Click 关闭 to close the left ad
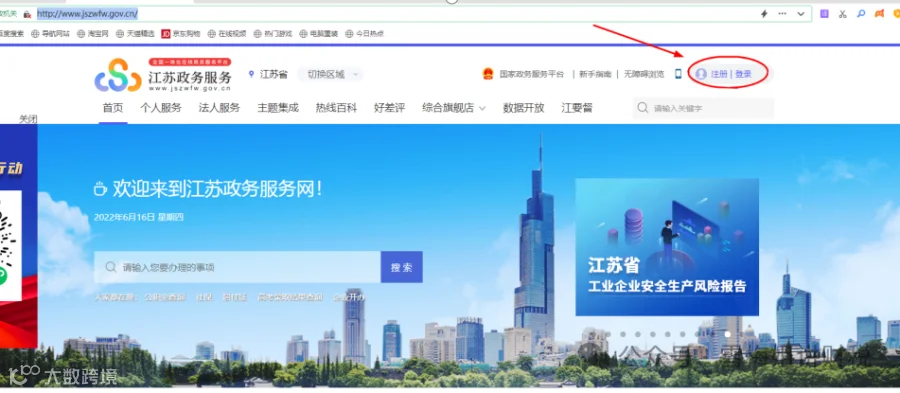This screenshot has height=393, width=900. (28, 119)
